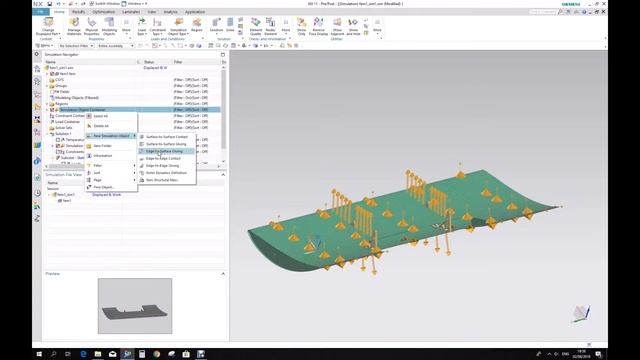Viewport: 640px width, 360px height.
Task: Choose Non-Structural Mass menu item
Action: tap(167, 180)
